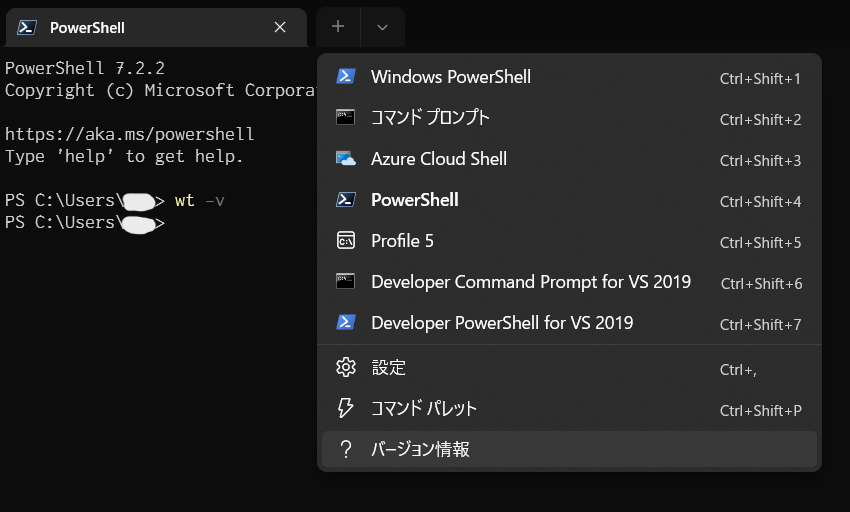Click the Ctrl+Shift+P shortcut label
Viewport: 850px width, 512px height.
[x=760, y=410]
